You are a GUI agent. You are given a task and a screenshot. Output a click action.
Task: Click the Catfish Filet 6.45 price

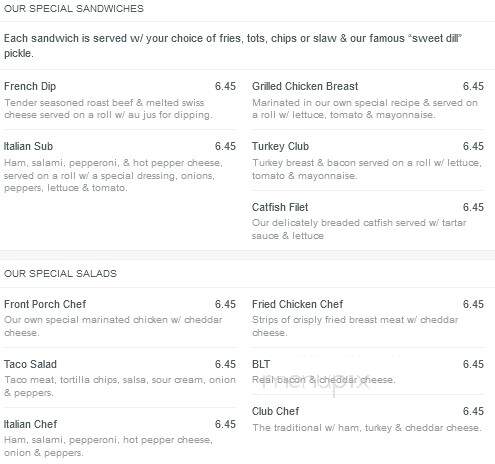coord(473,207)
